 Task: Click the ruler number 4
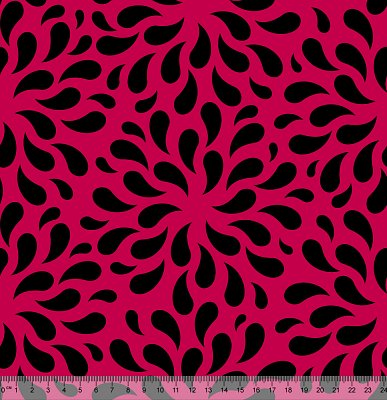pyautogui.click(x=64, y=390)
